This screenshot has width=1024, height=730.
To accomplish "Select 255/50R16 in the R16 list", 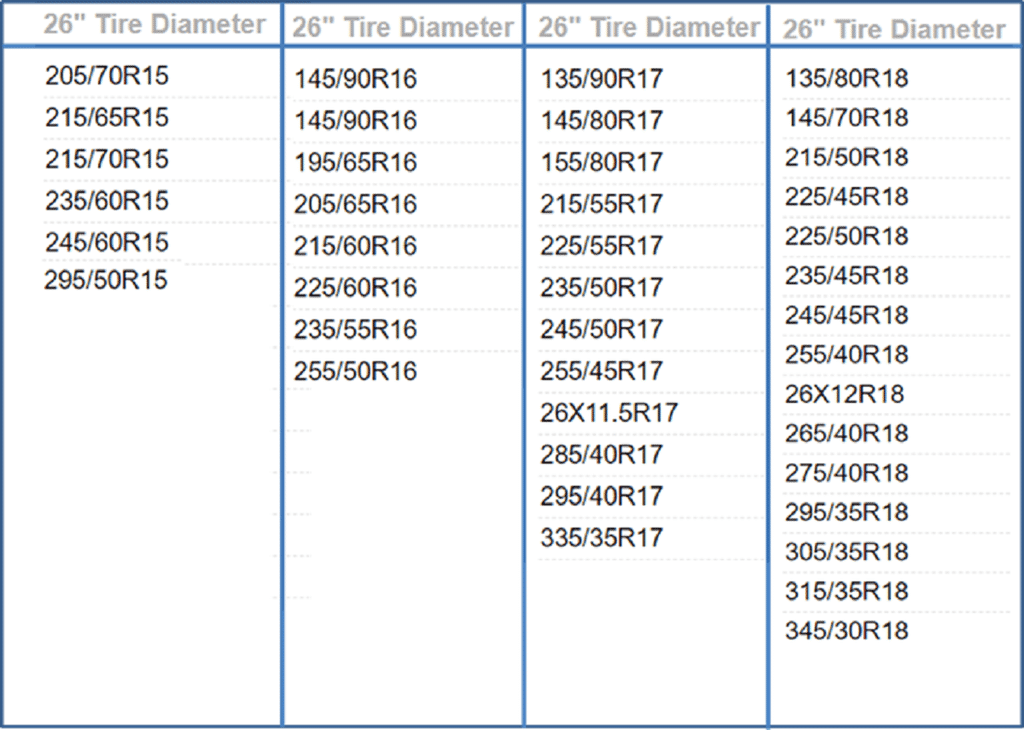I will point(355,372).
